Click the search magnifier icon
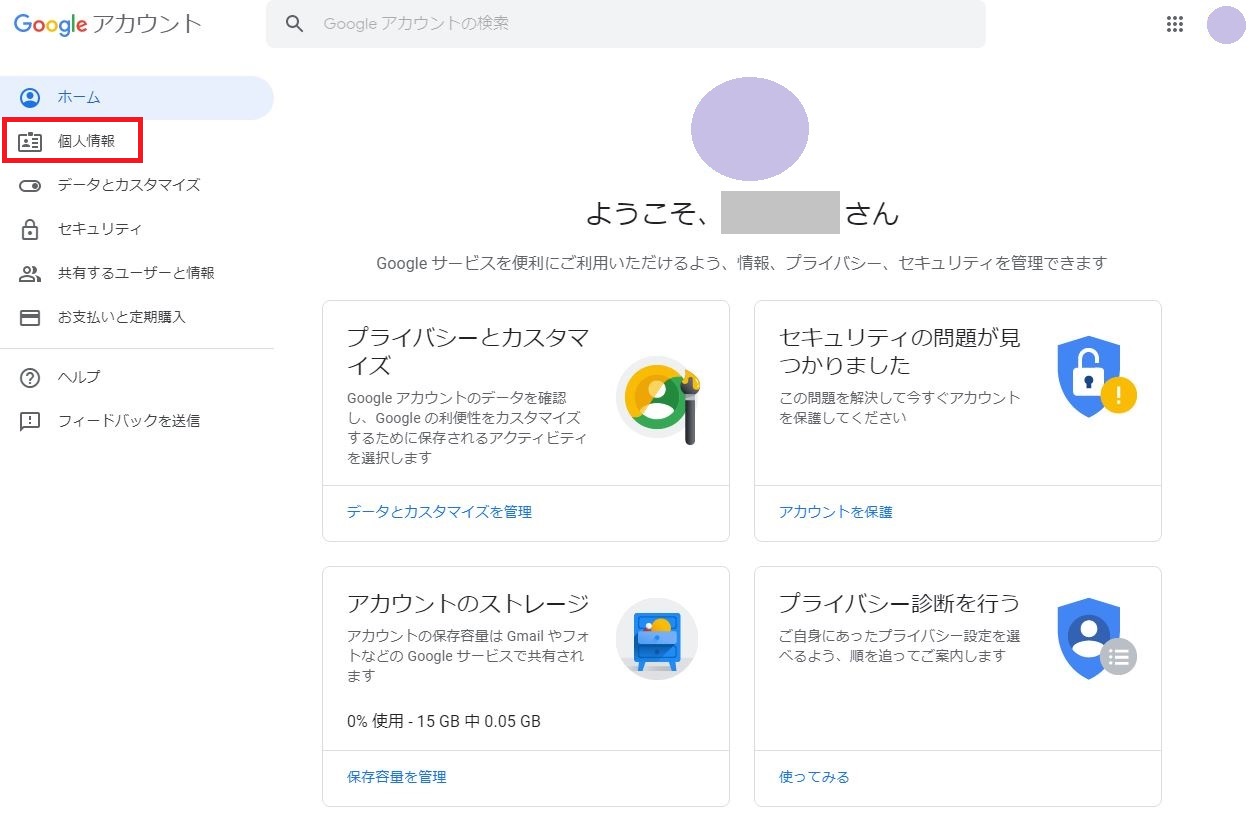This screenshot has height=824, width=1253. (294, 23)
